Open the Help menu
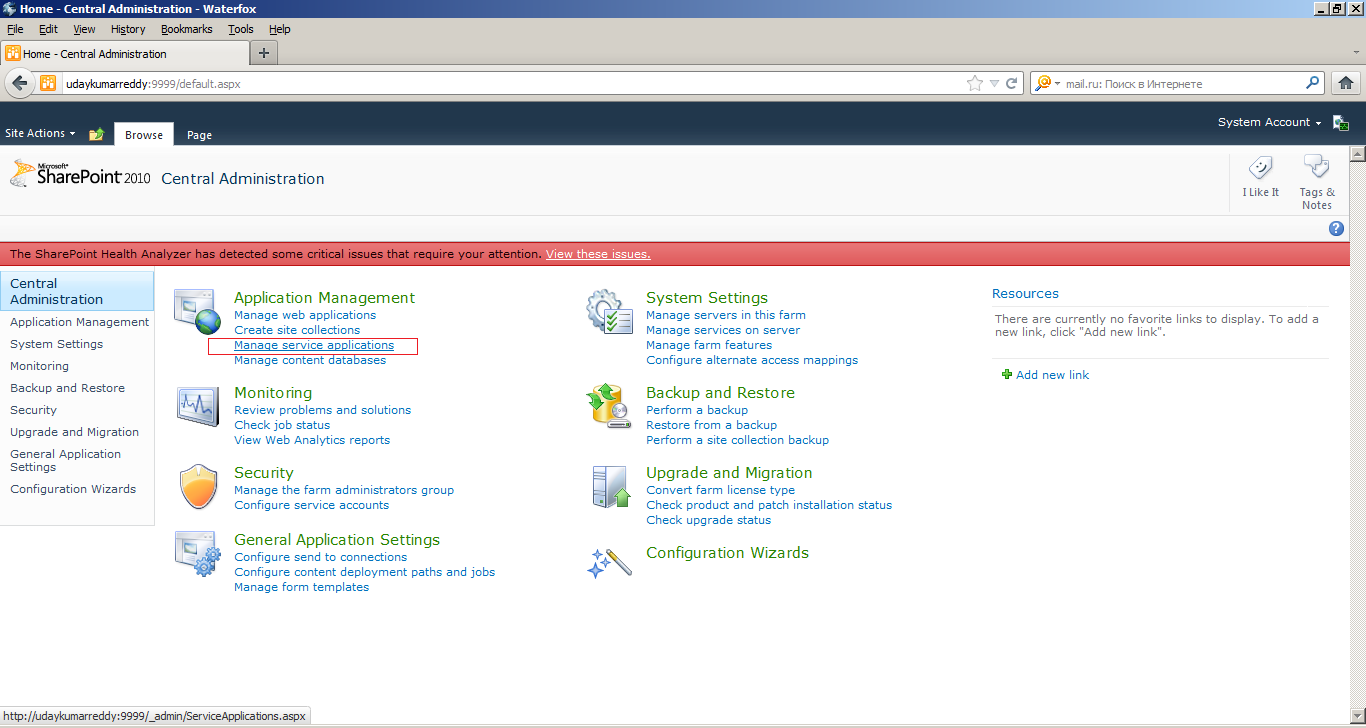Screen dimensions: 1366x728 (280, 29)
